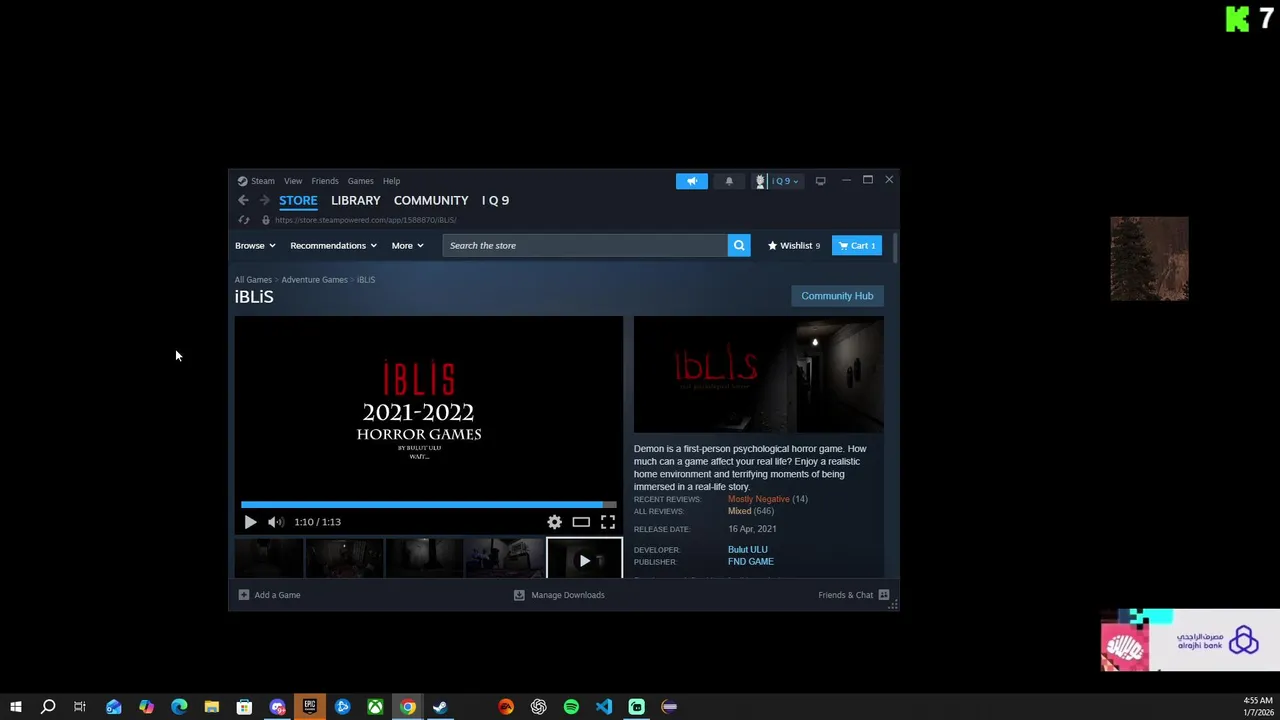
Task: Select the highlighted trailer thumbnail with play icon
Action: 585,560
